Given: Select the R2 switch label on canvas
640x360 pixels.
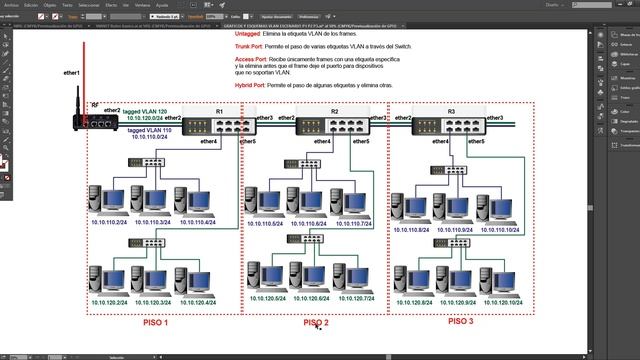Looking at the screenshot, I should click(x=334, y=111).
